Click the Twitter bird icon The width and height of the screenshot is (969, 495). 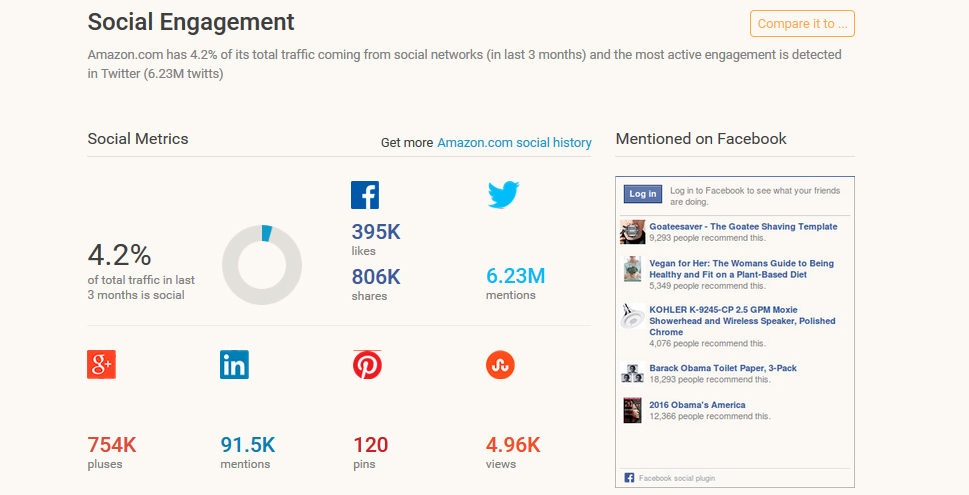503,194
